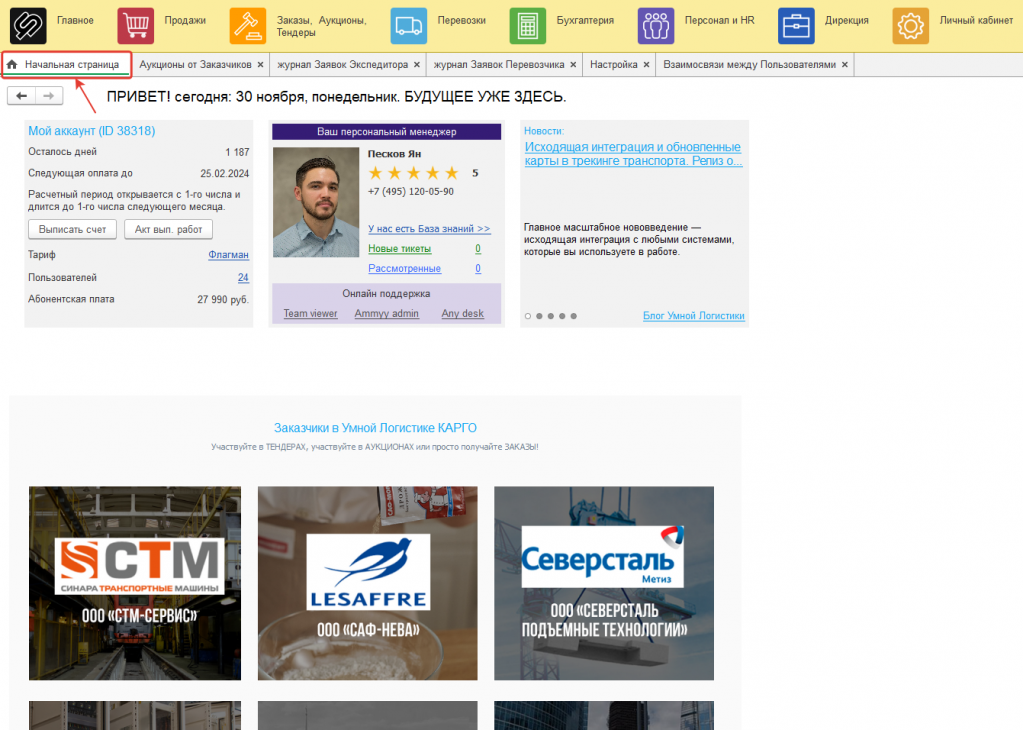Open the Северсталь Подъемные Технологии card
Screen dimensions: 1023x730
[x=604, y=583]
